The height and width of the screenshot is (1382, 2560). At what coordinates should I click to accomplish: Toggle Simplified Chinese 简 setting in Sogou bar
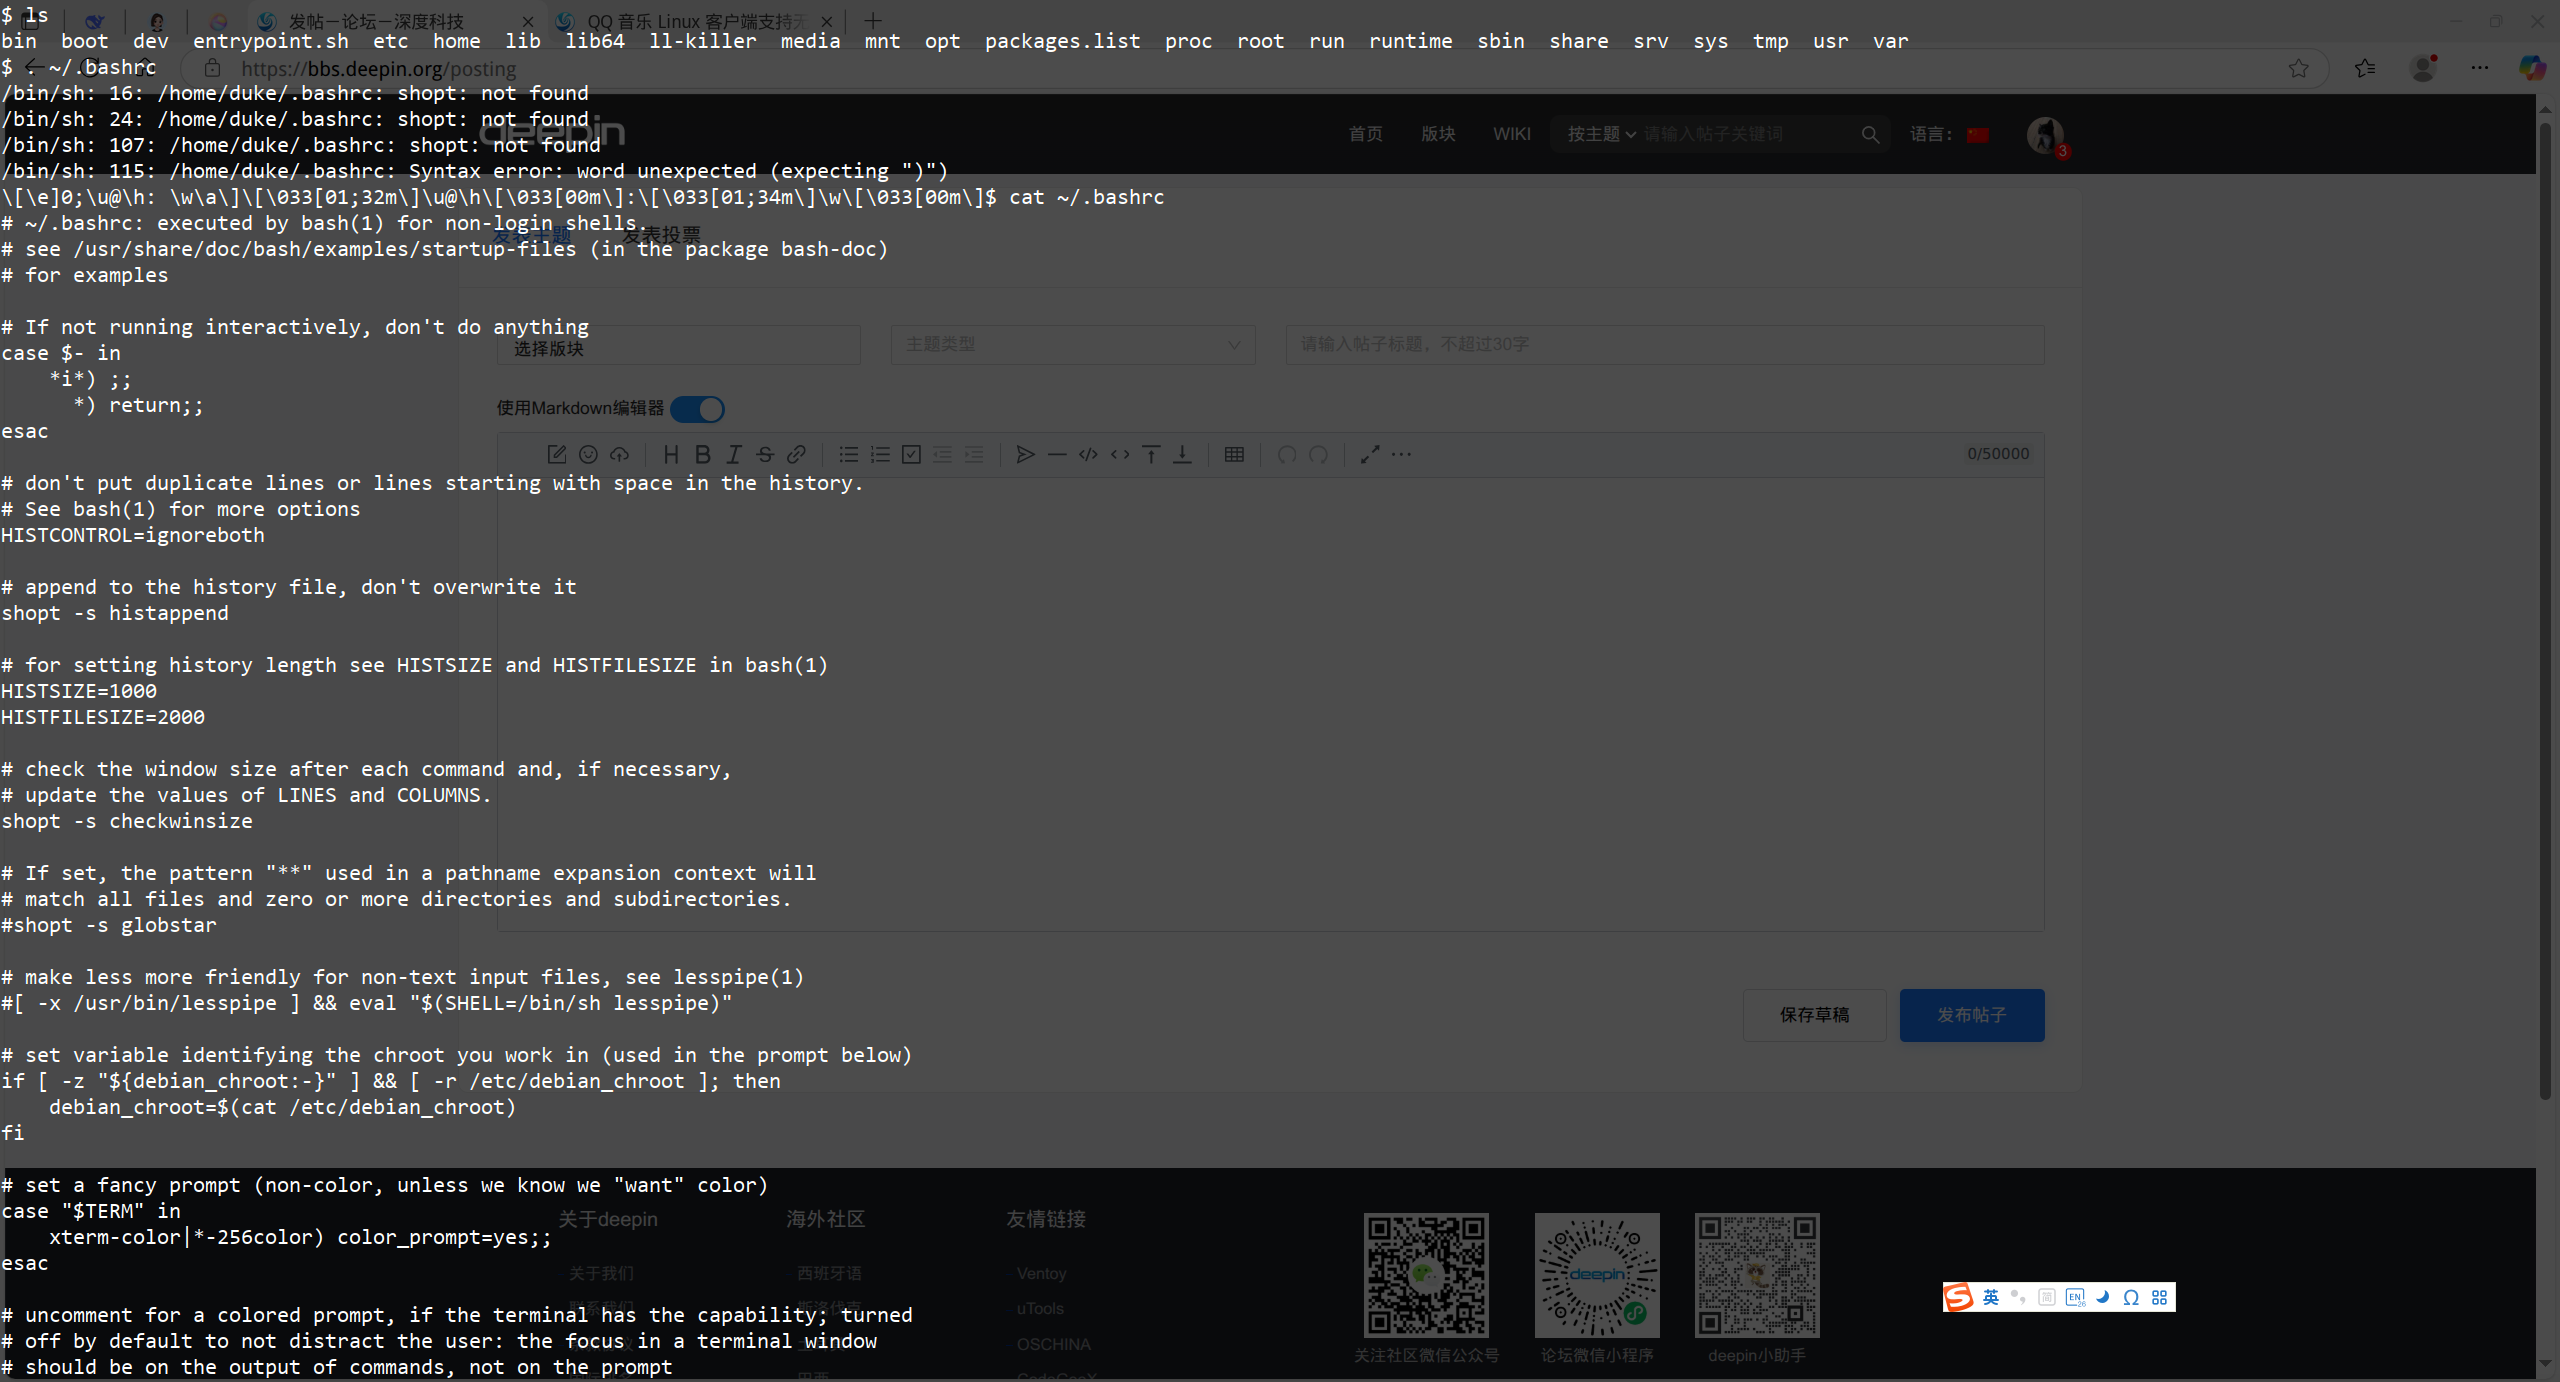point(2046,1297)
